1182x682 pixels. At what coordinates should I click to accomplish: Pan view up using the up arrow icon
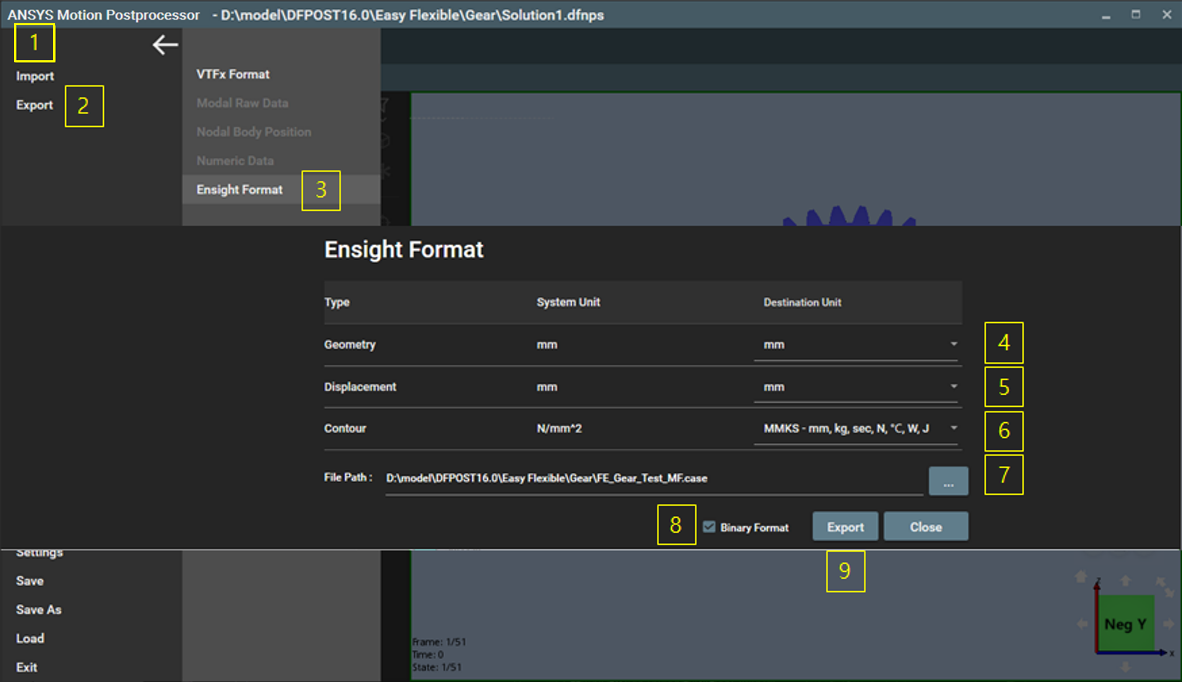click(x=1125, y=580)
